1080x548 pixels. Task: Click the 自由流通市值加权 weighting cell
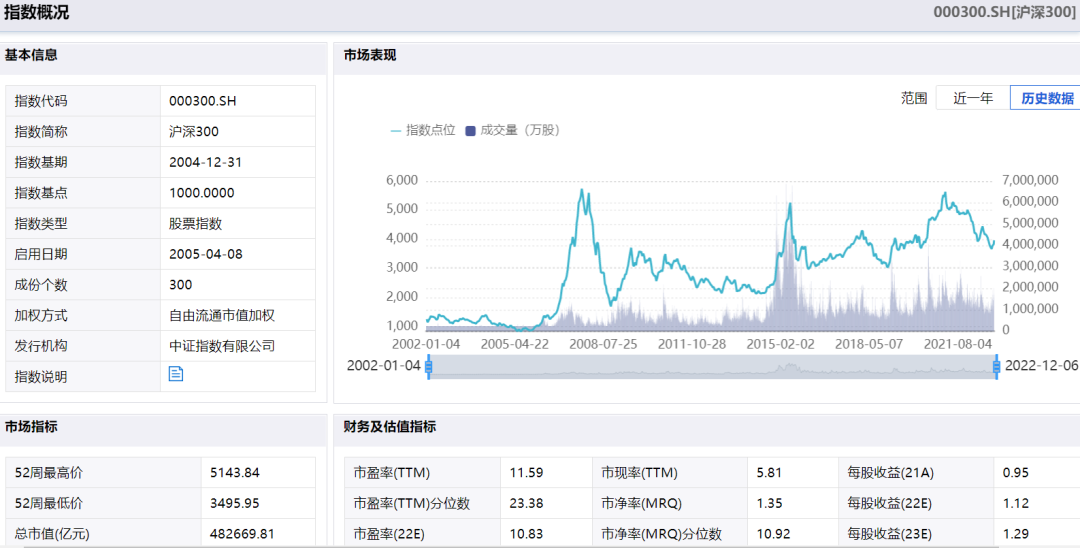222,315
